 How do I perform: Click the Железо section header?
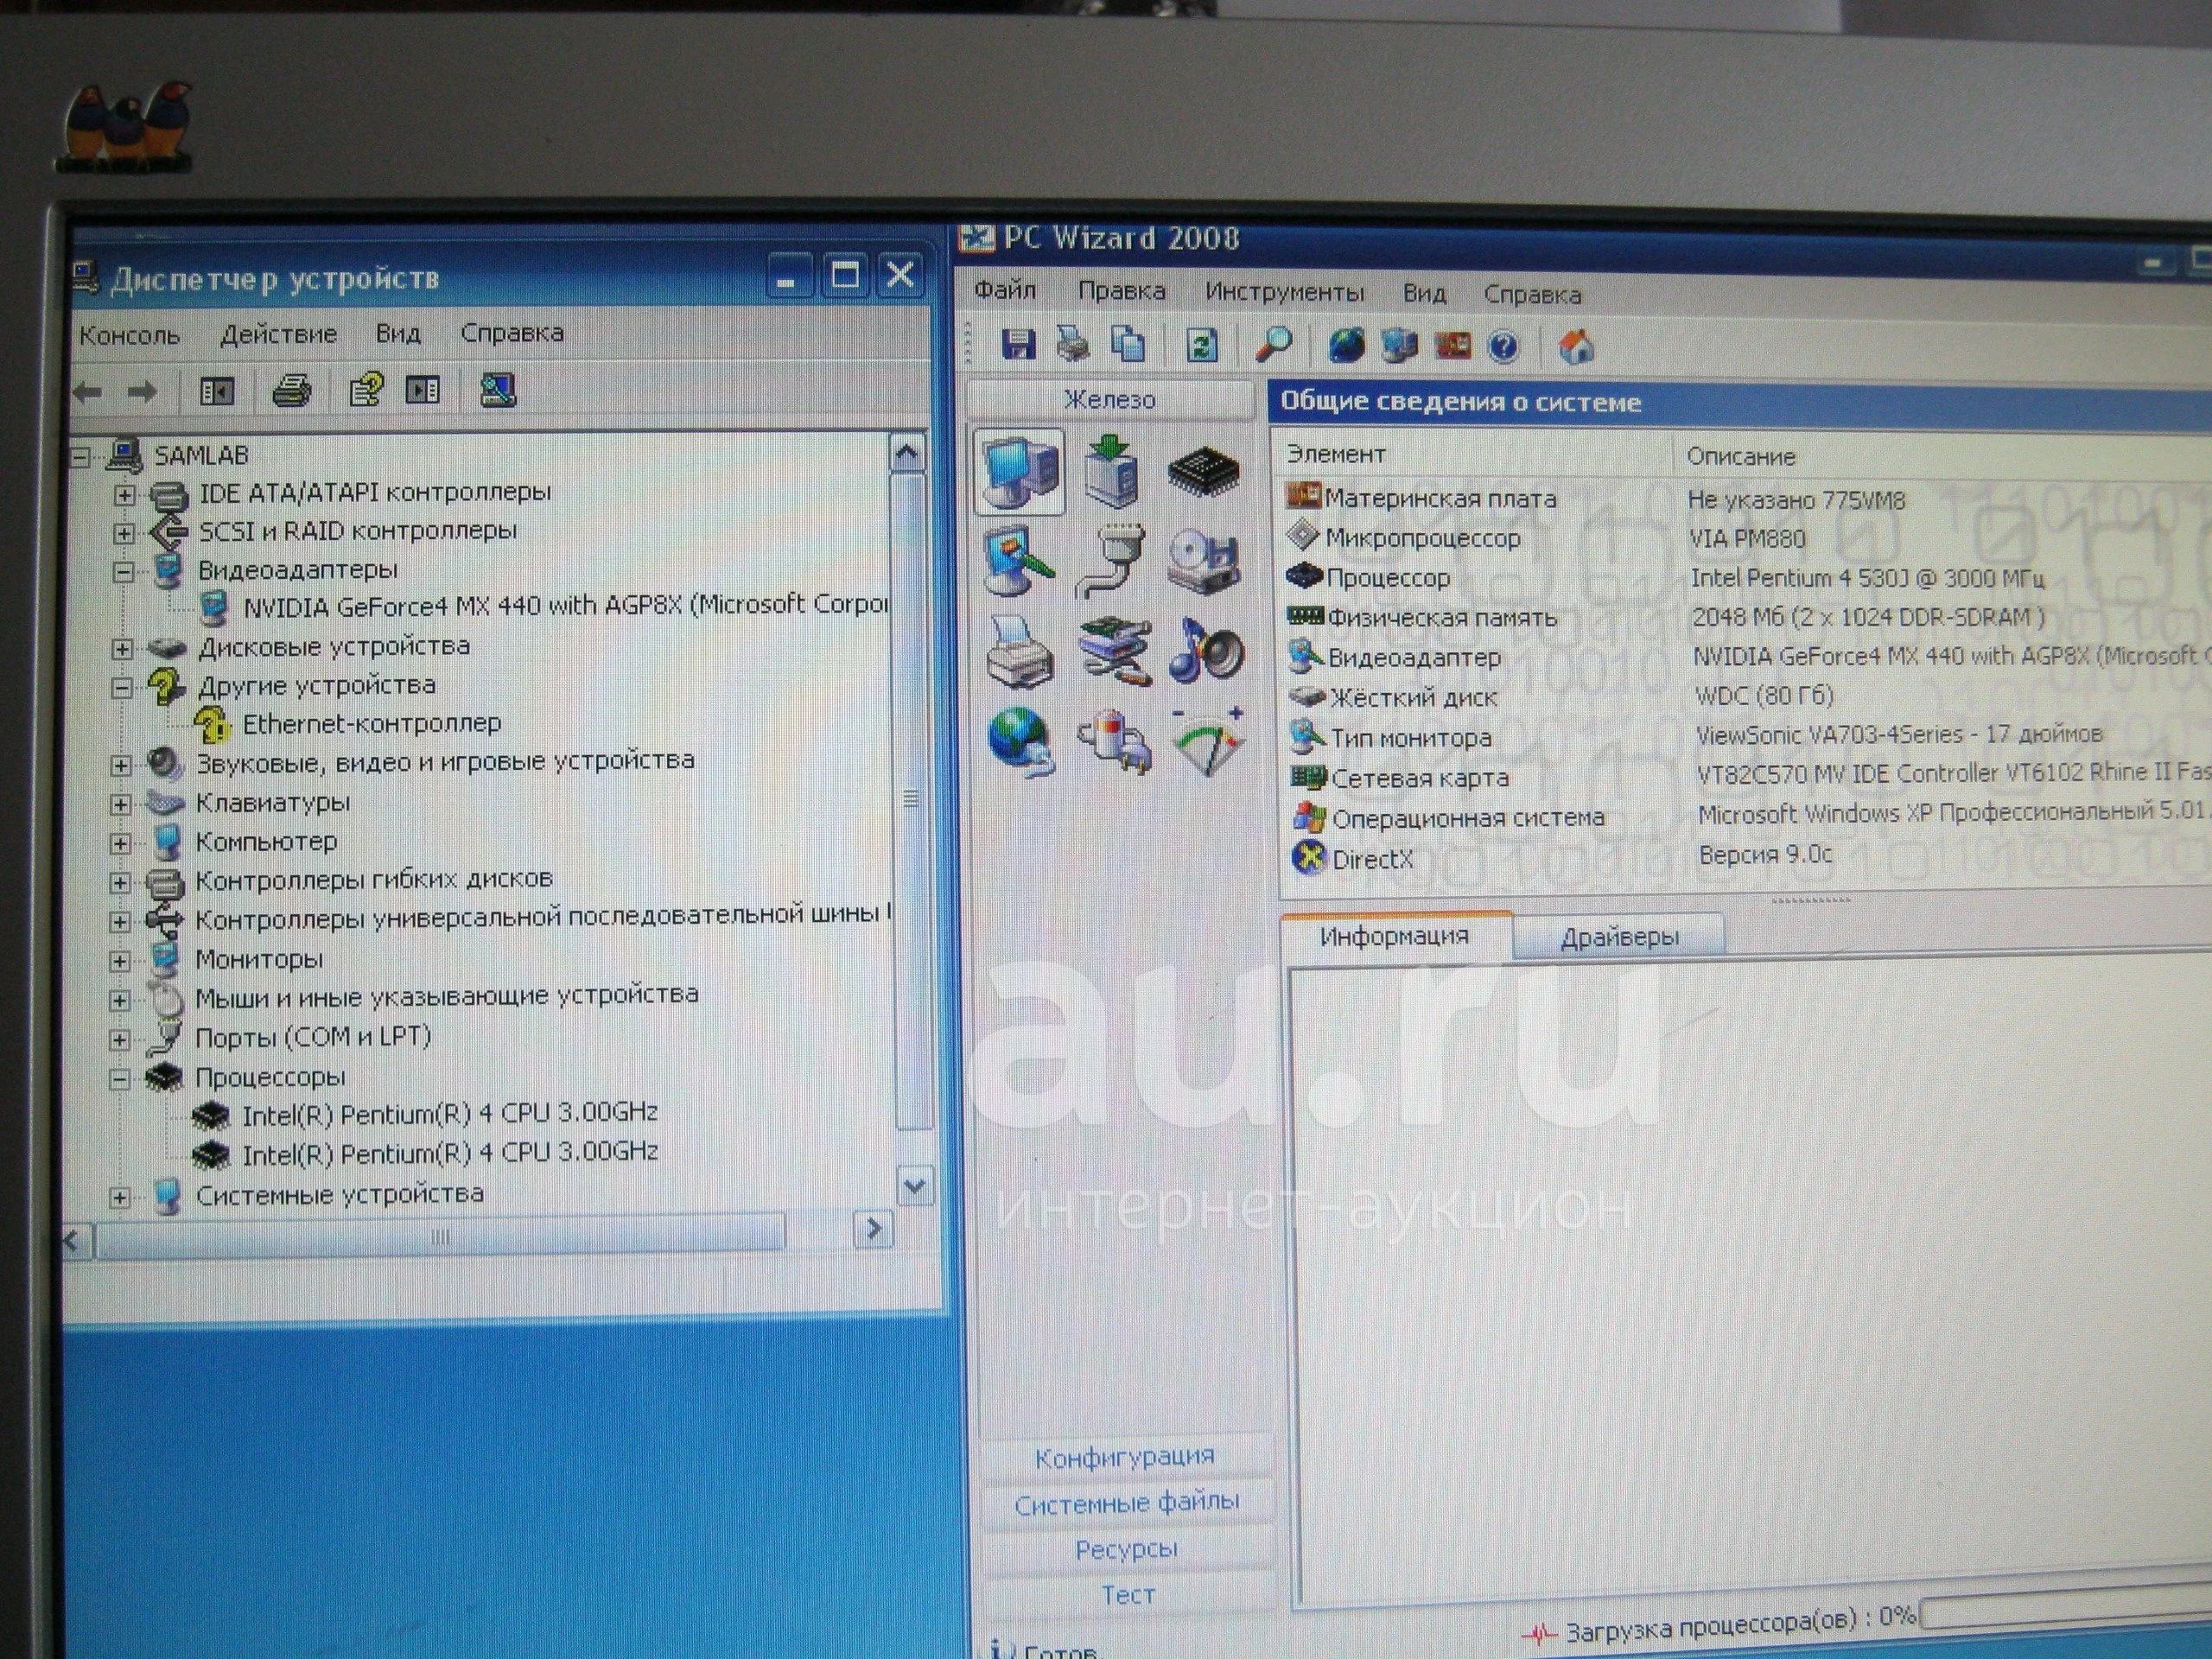[x=1110, y=399]
